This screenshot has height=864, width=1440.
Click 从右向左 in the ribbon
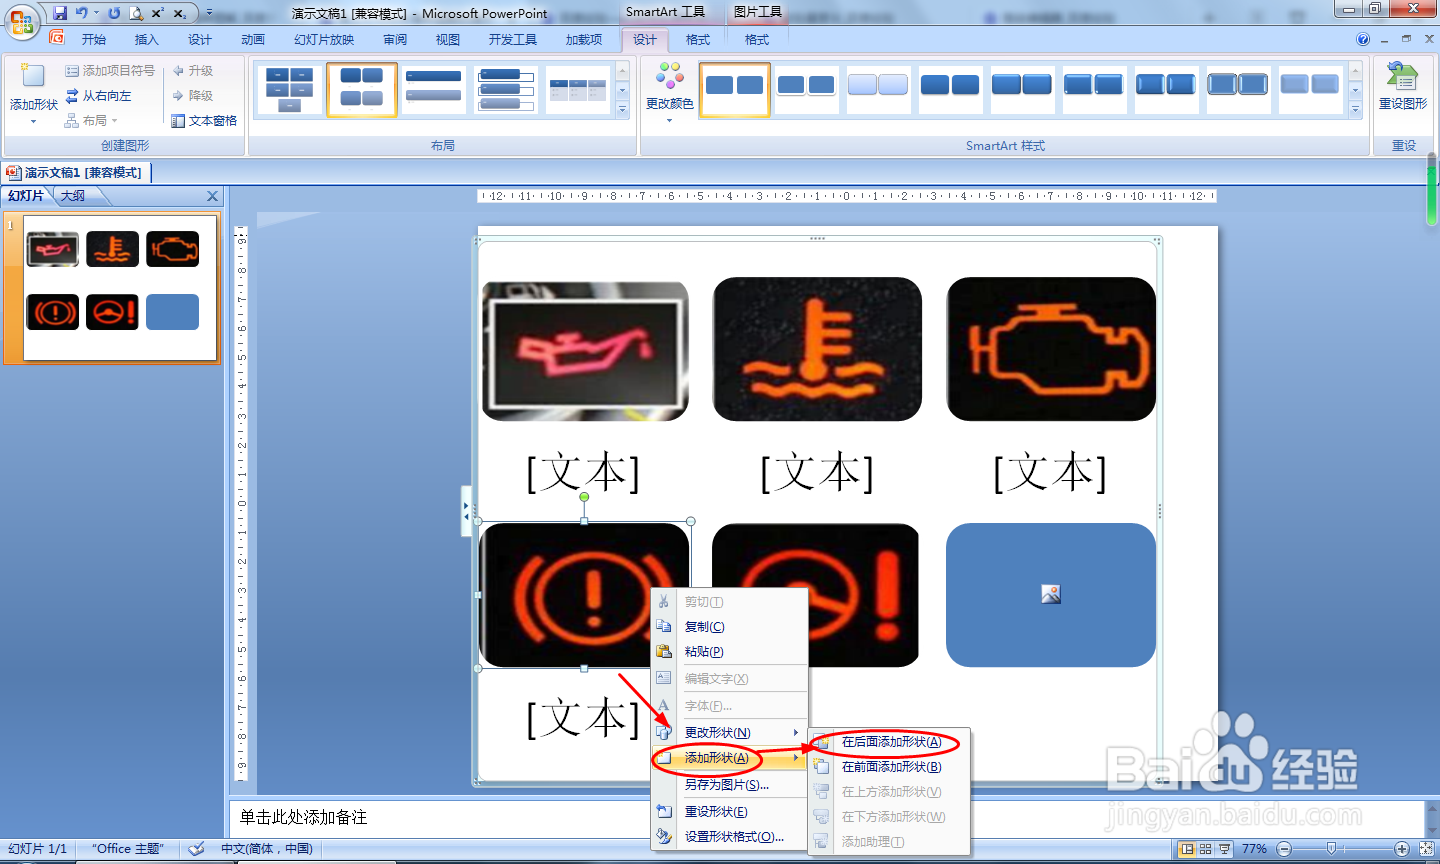pos(99,96)
